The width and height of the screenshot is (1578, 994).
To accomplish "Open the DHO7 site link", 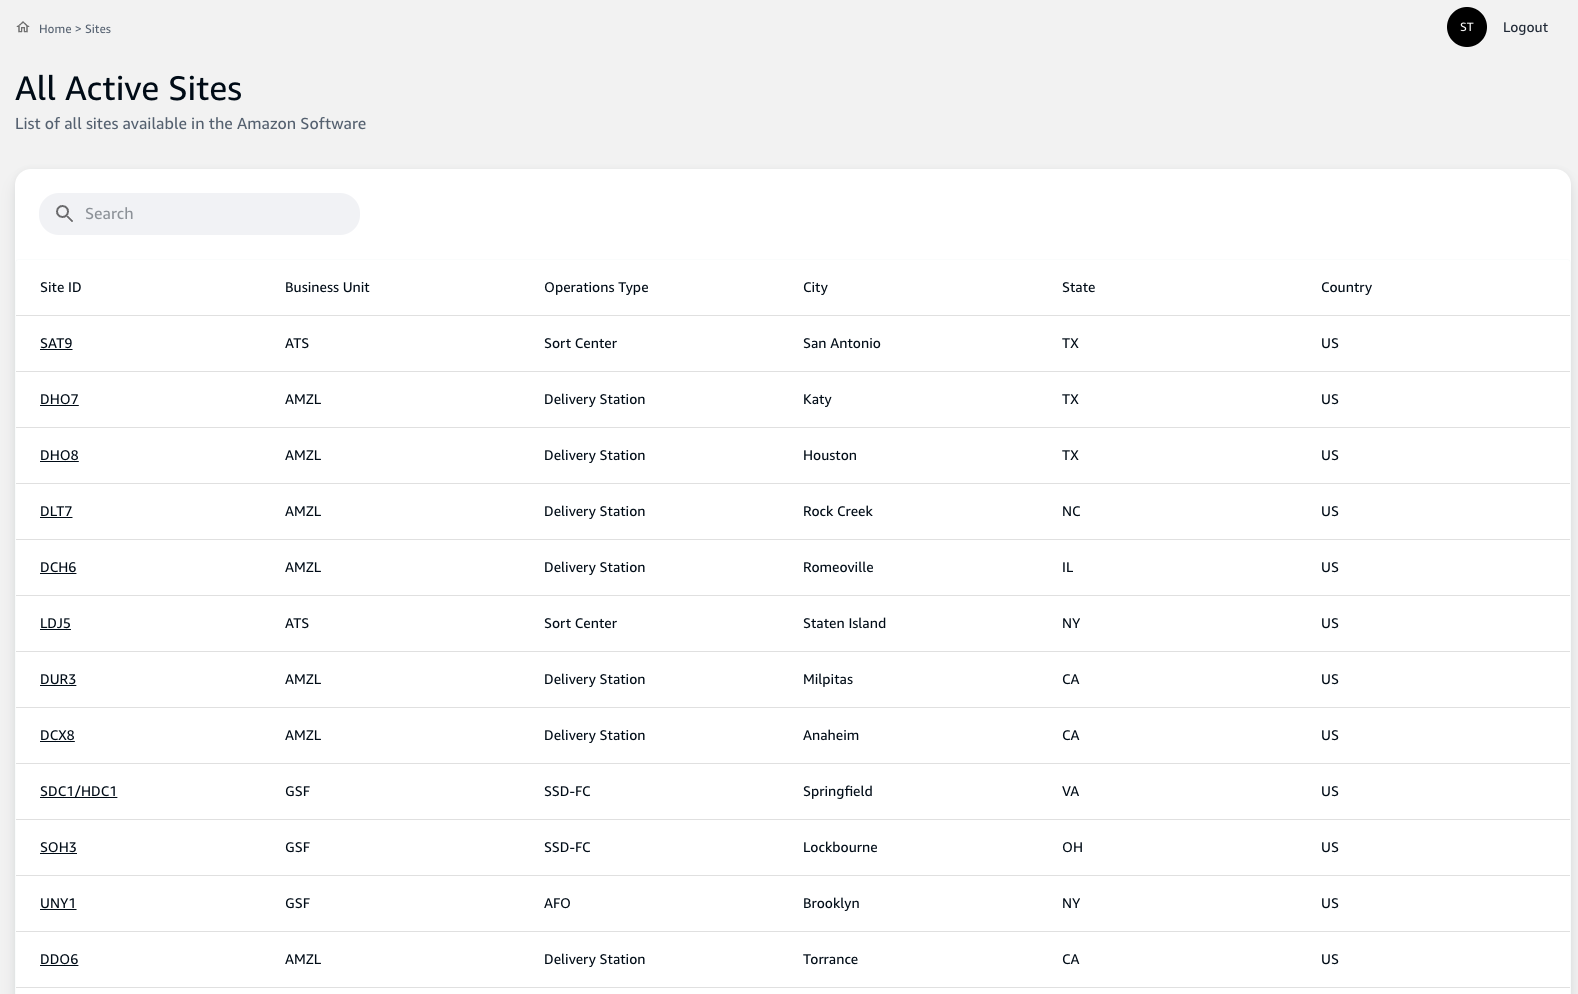I will (x=59, y=399).
